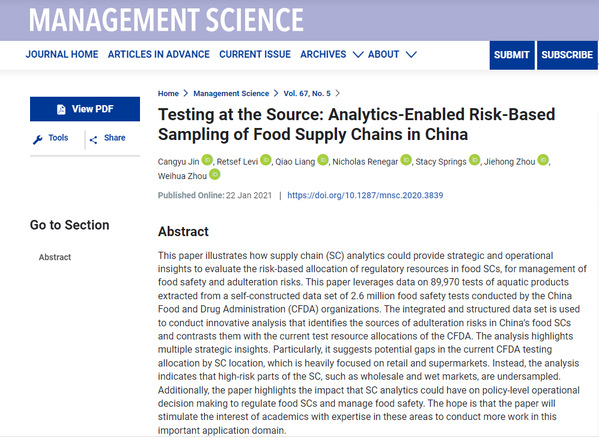Click the Share icon

[x=93, y=140]
